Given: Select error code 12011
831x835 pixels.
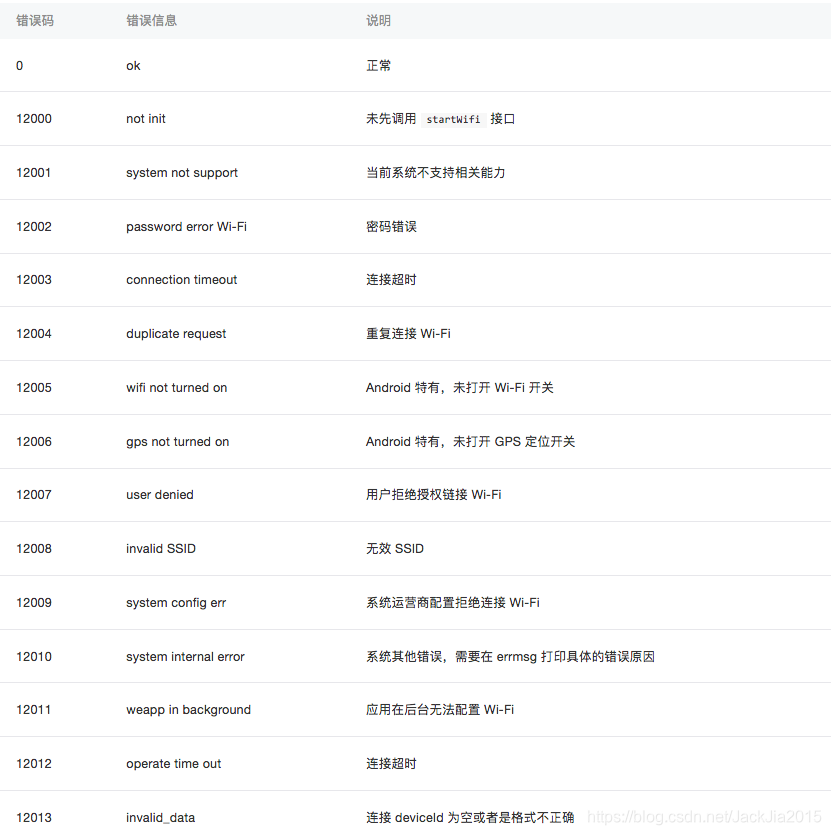Looking at the screenshot, I should click(x=34, y=710).
